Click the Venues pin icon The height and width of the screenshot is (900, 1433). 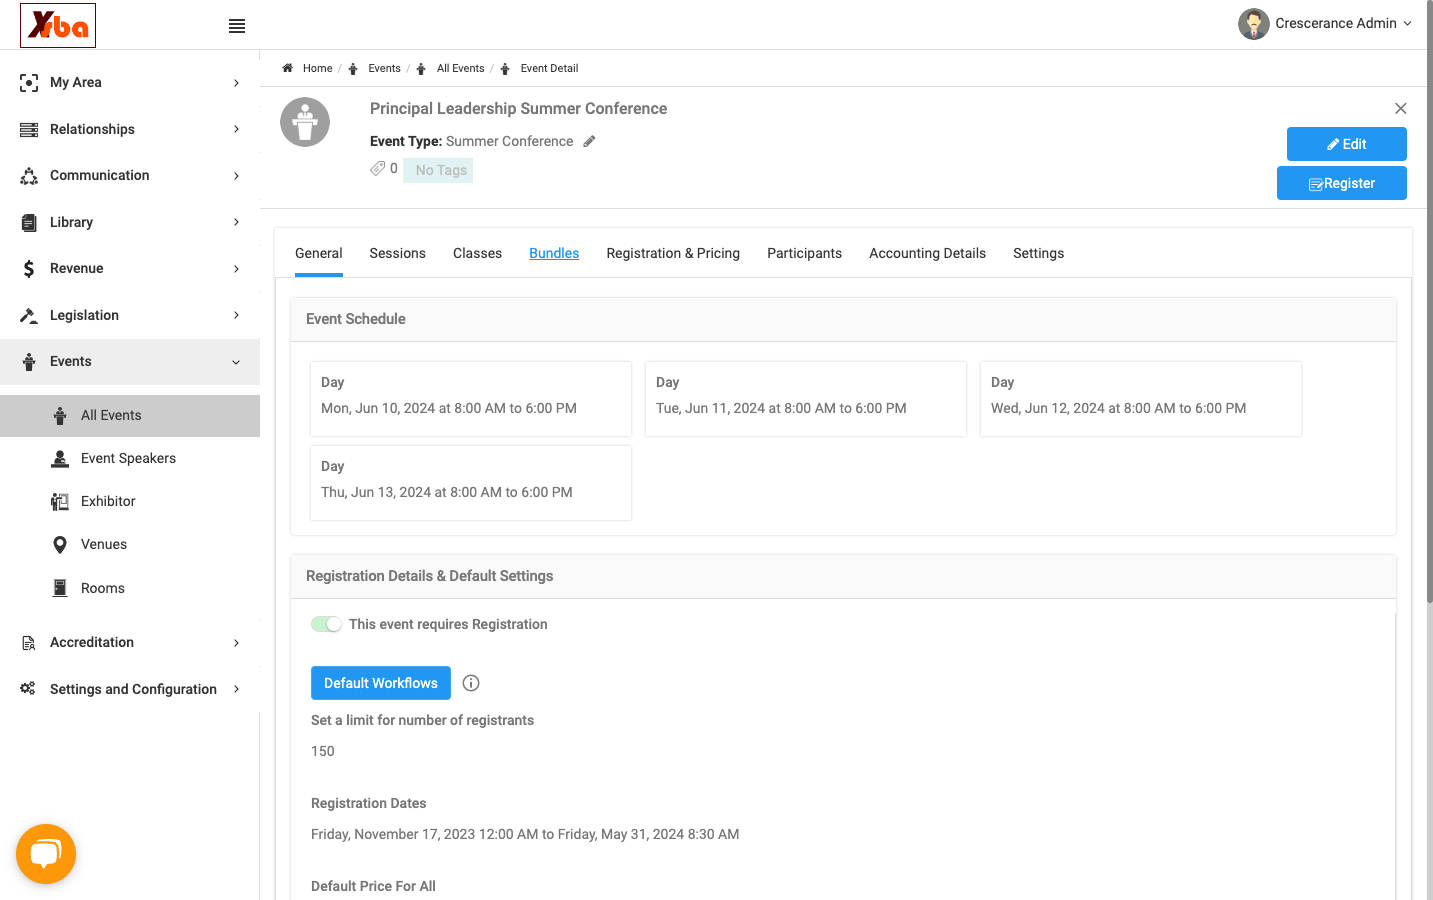click(x=60, y=544)
